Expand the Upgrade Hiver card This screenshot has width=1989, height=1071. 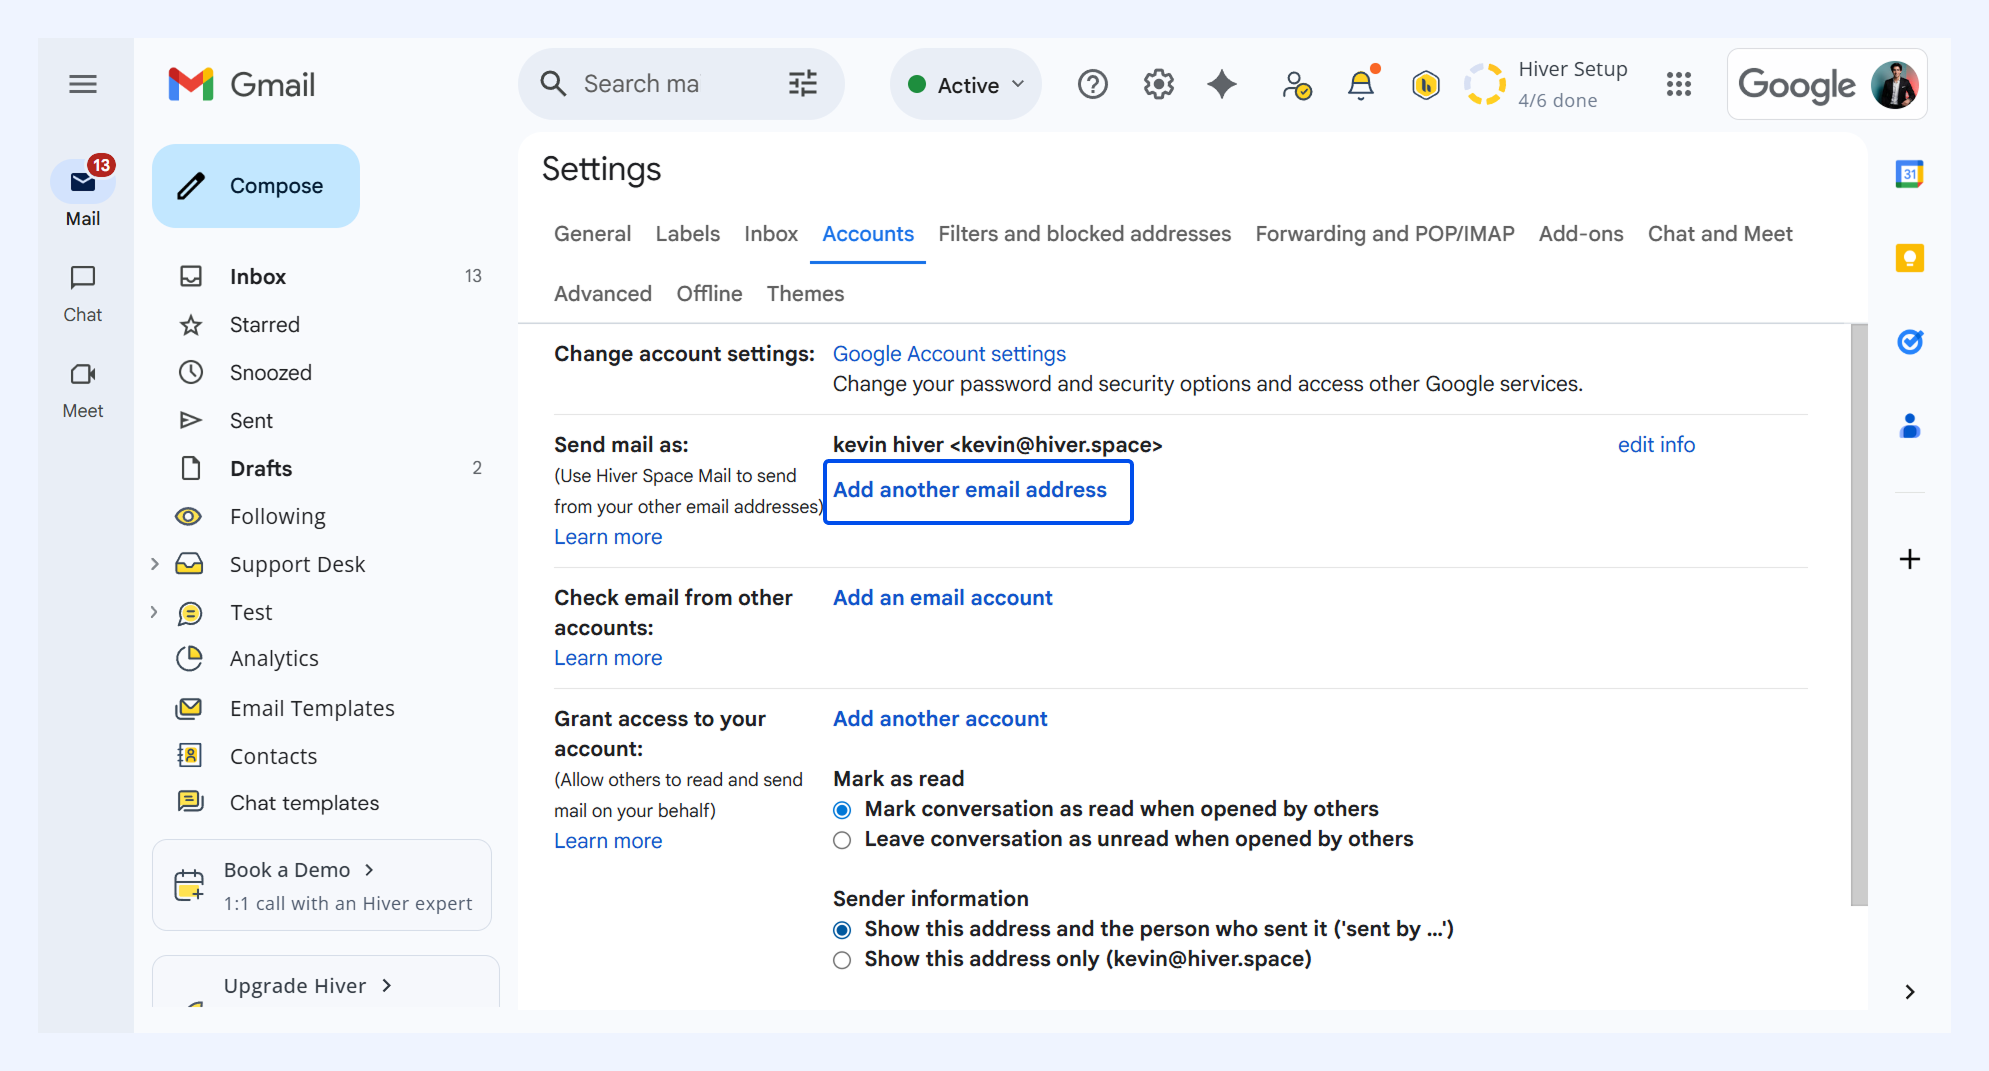coord(326,983)
